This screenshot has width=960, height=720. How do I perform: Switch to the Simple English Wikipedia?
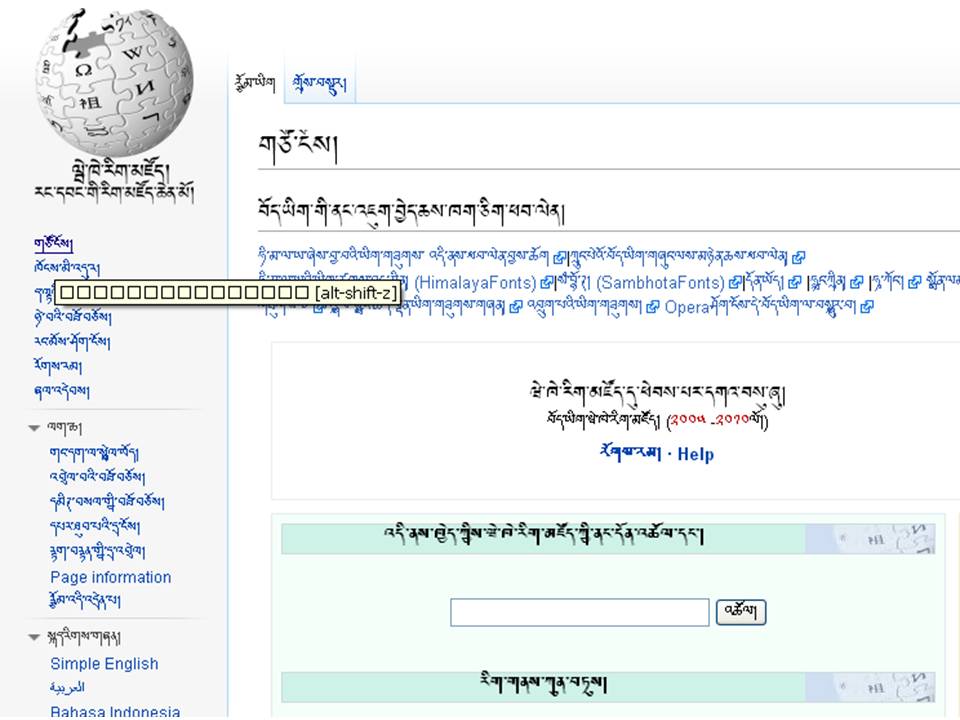(x=104, y=663)
